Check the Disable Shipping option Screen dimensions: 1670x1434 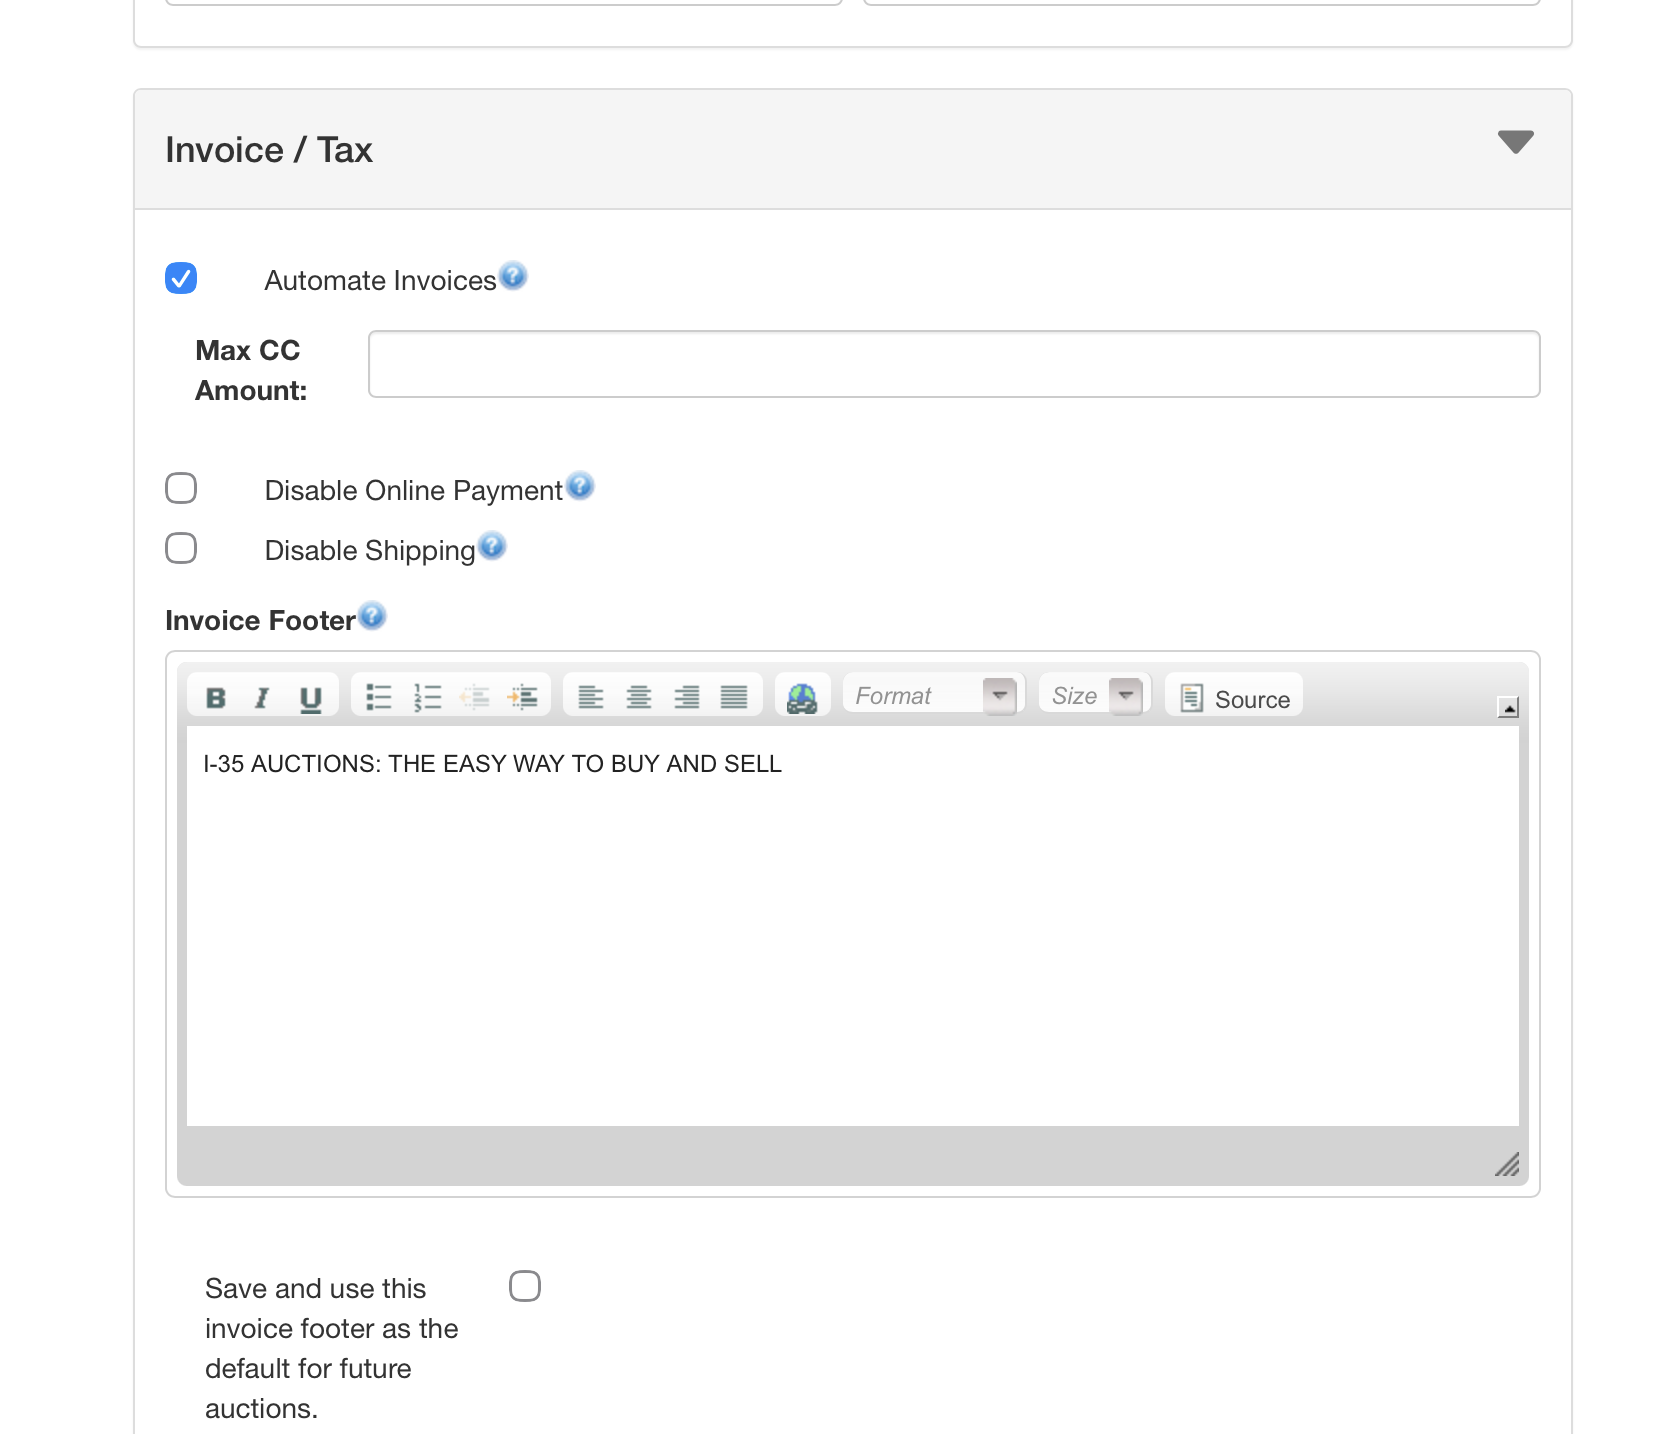point(181,548)
